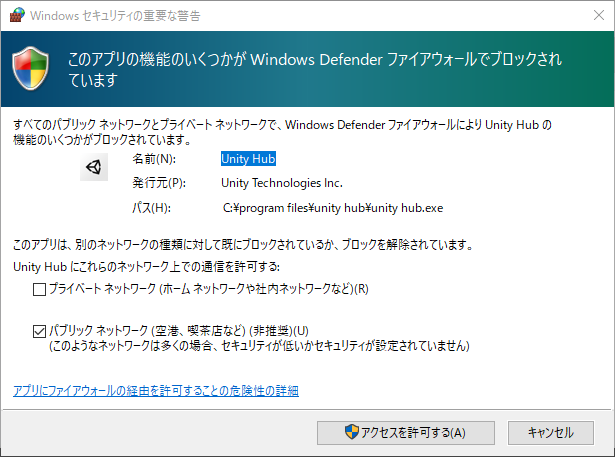Click the Unity Technologies Inc. publisher text
The image size is (615, 457).
(x=281, y=183)
